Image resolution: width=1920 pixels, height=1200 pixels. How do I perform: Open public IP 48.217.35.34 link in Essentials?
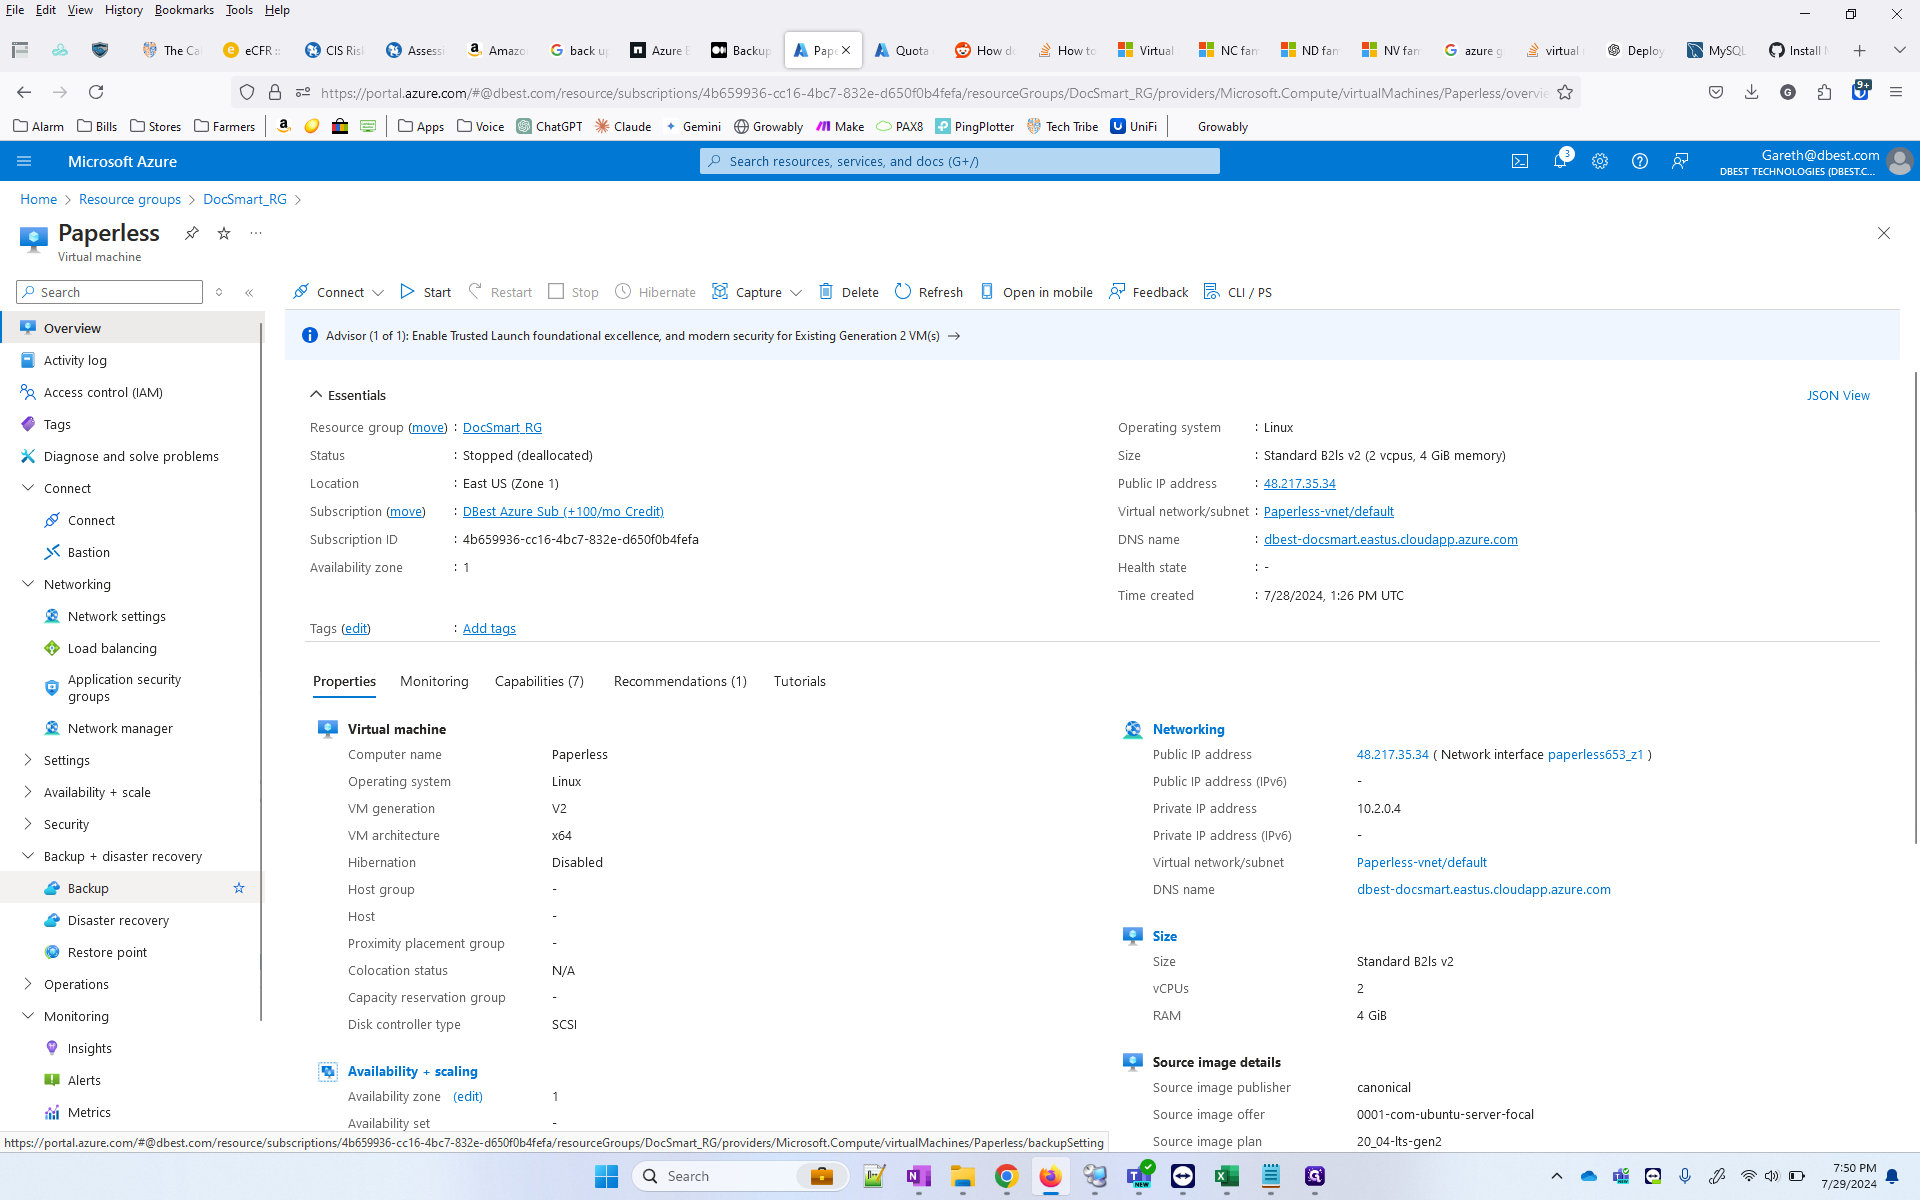[1299, 483]
